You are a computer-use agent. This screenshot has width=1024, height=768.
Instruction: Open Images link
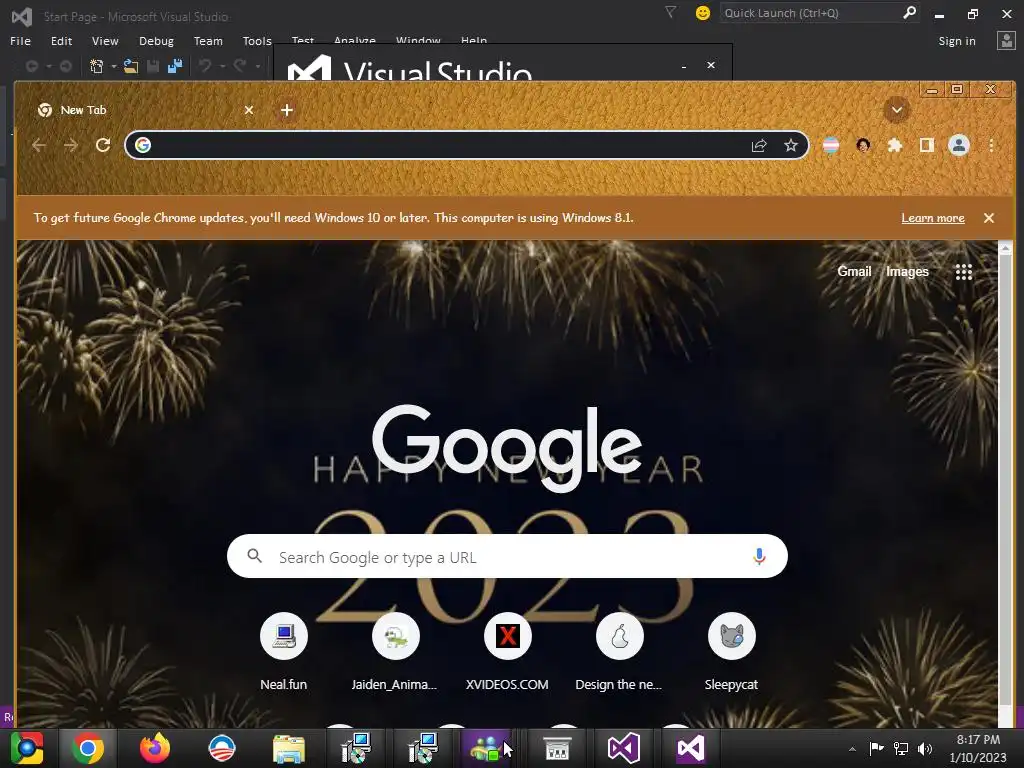(x=907, y=272)
